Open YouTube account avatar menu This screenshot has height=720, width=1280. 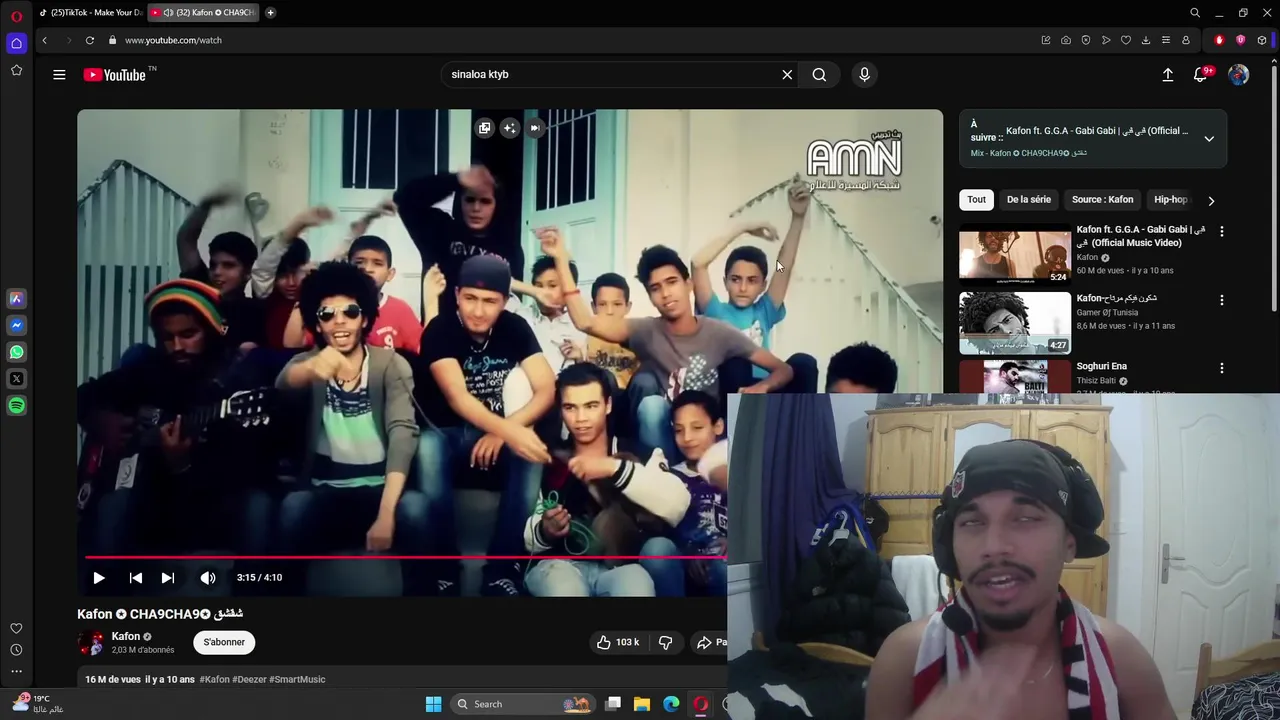[1239, 75]
